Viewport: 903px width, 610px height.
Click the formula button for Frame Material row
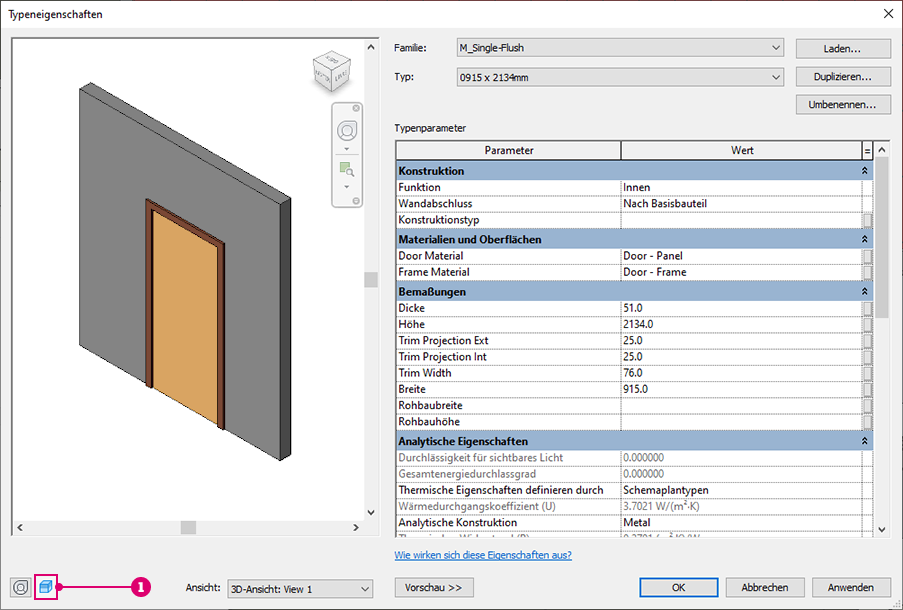(867, 272)
